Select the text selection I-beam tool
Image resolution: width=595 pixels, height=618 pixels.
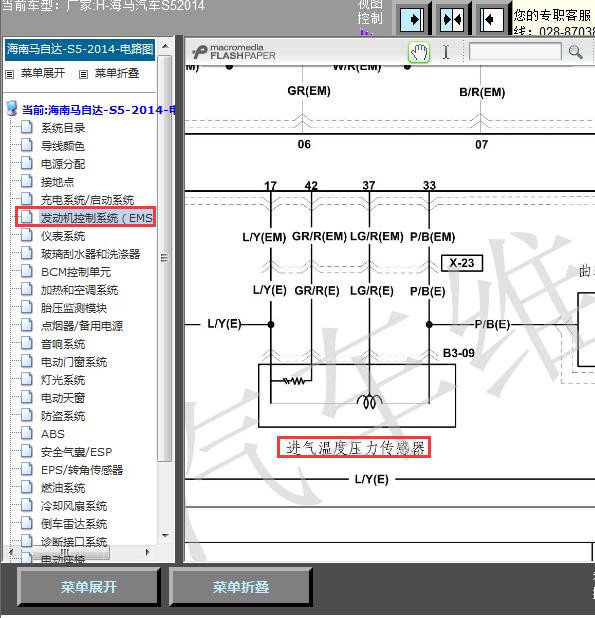coord(446,52)
